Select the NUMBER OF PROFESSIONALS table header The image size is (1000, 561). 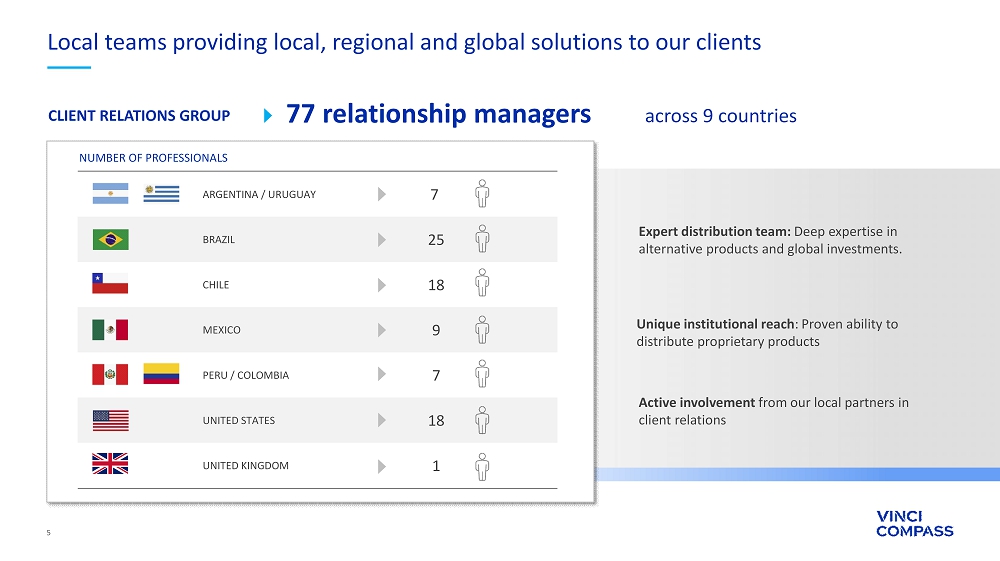(x=153, y=158)
